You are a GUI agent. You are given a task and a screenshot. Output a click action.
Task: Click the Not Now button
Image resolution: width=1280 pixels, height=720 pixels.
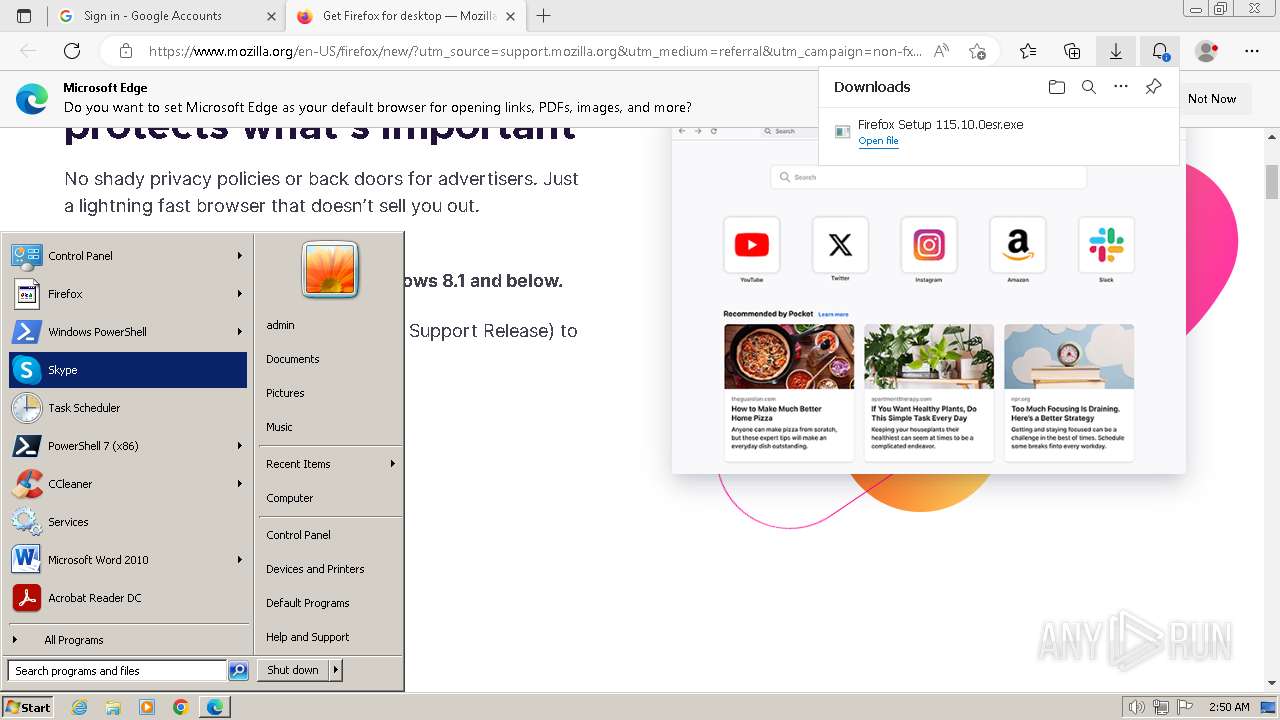click(x=1212, y=99)
